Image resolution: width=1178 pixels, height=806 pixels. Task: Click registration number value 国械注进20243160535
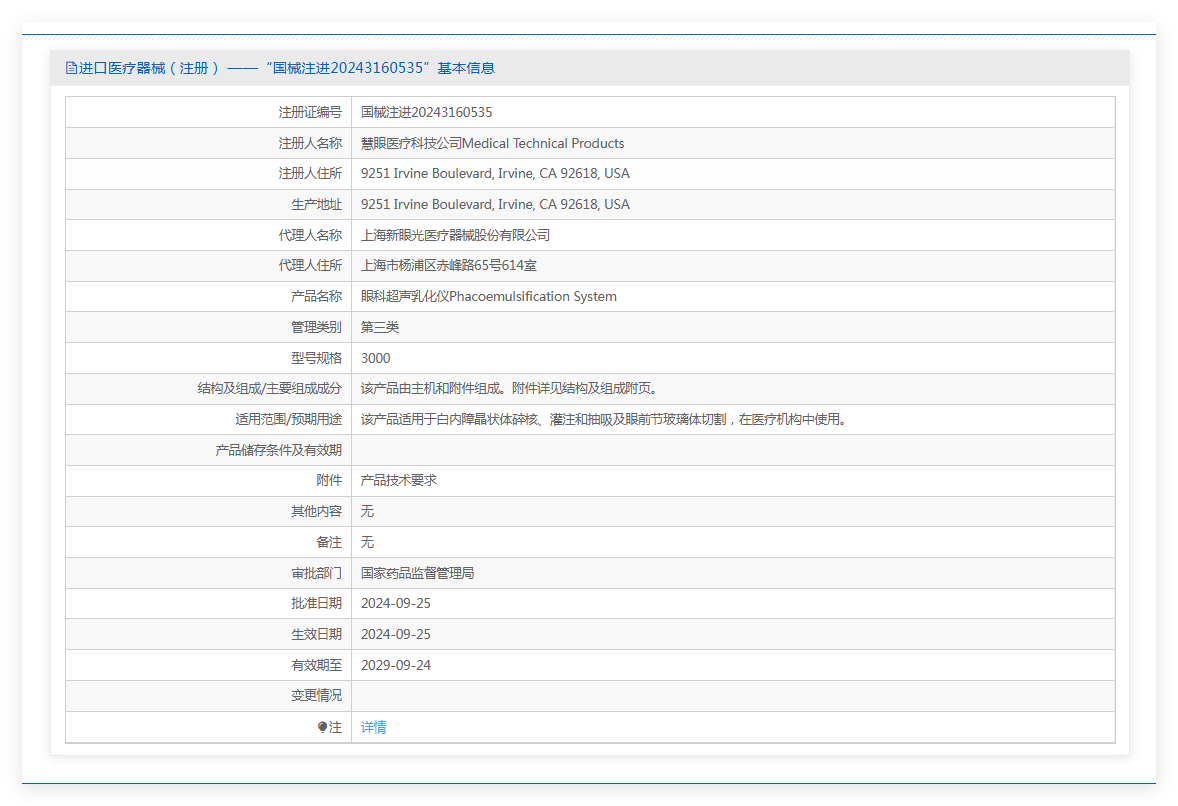[x=426, y=113]
